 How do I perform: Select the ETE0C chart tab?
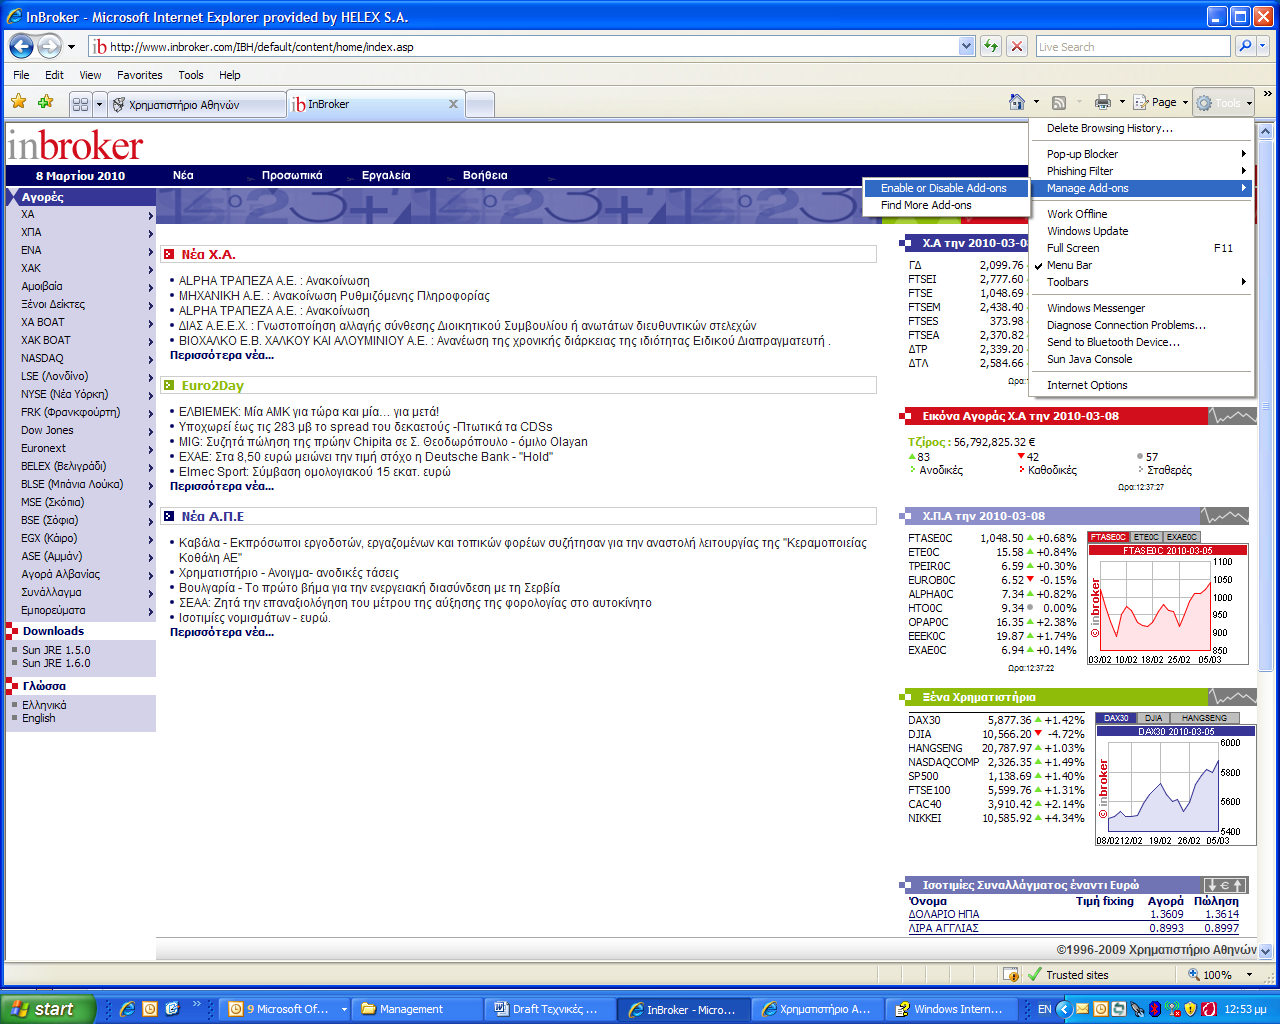pos(1146,537)
